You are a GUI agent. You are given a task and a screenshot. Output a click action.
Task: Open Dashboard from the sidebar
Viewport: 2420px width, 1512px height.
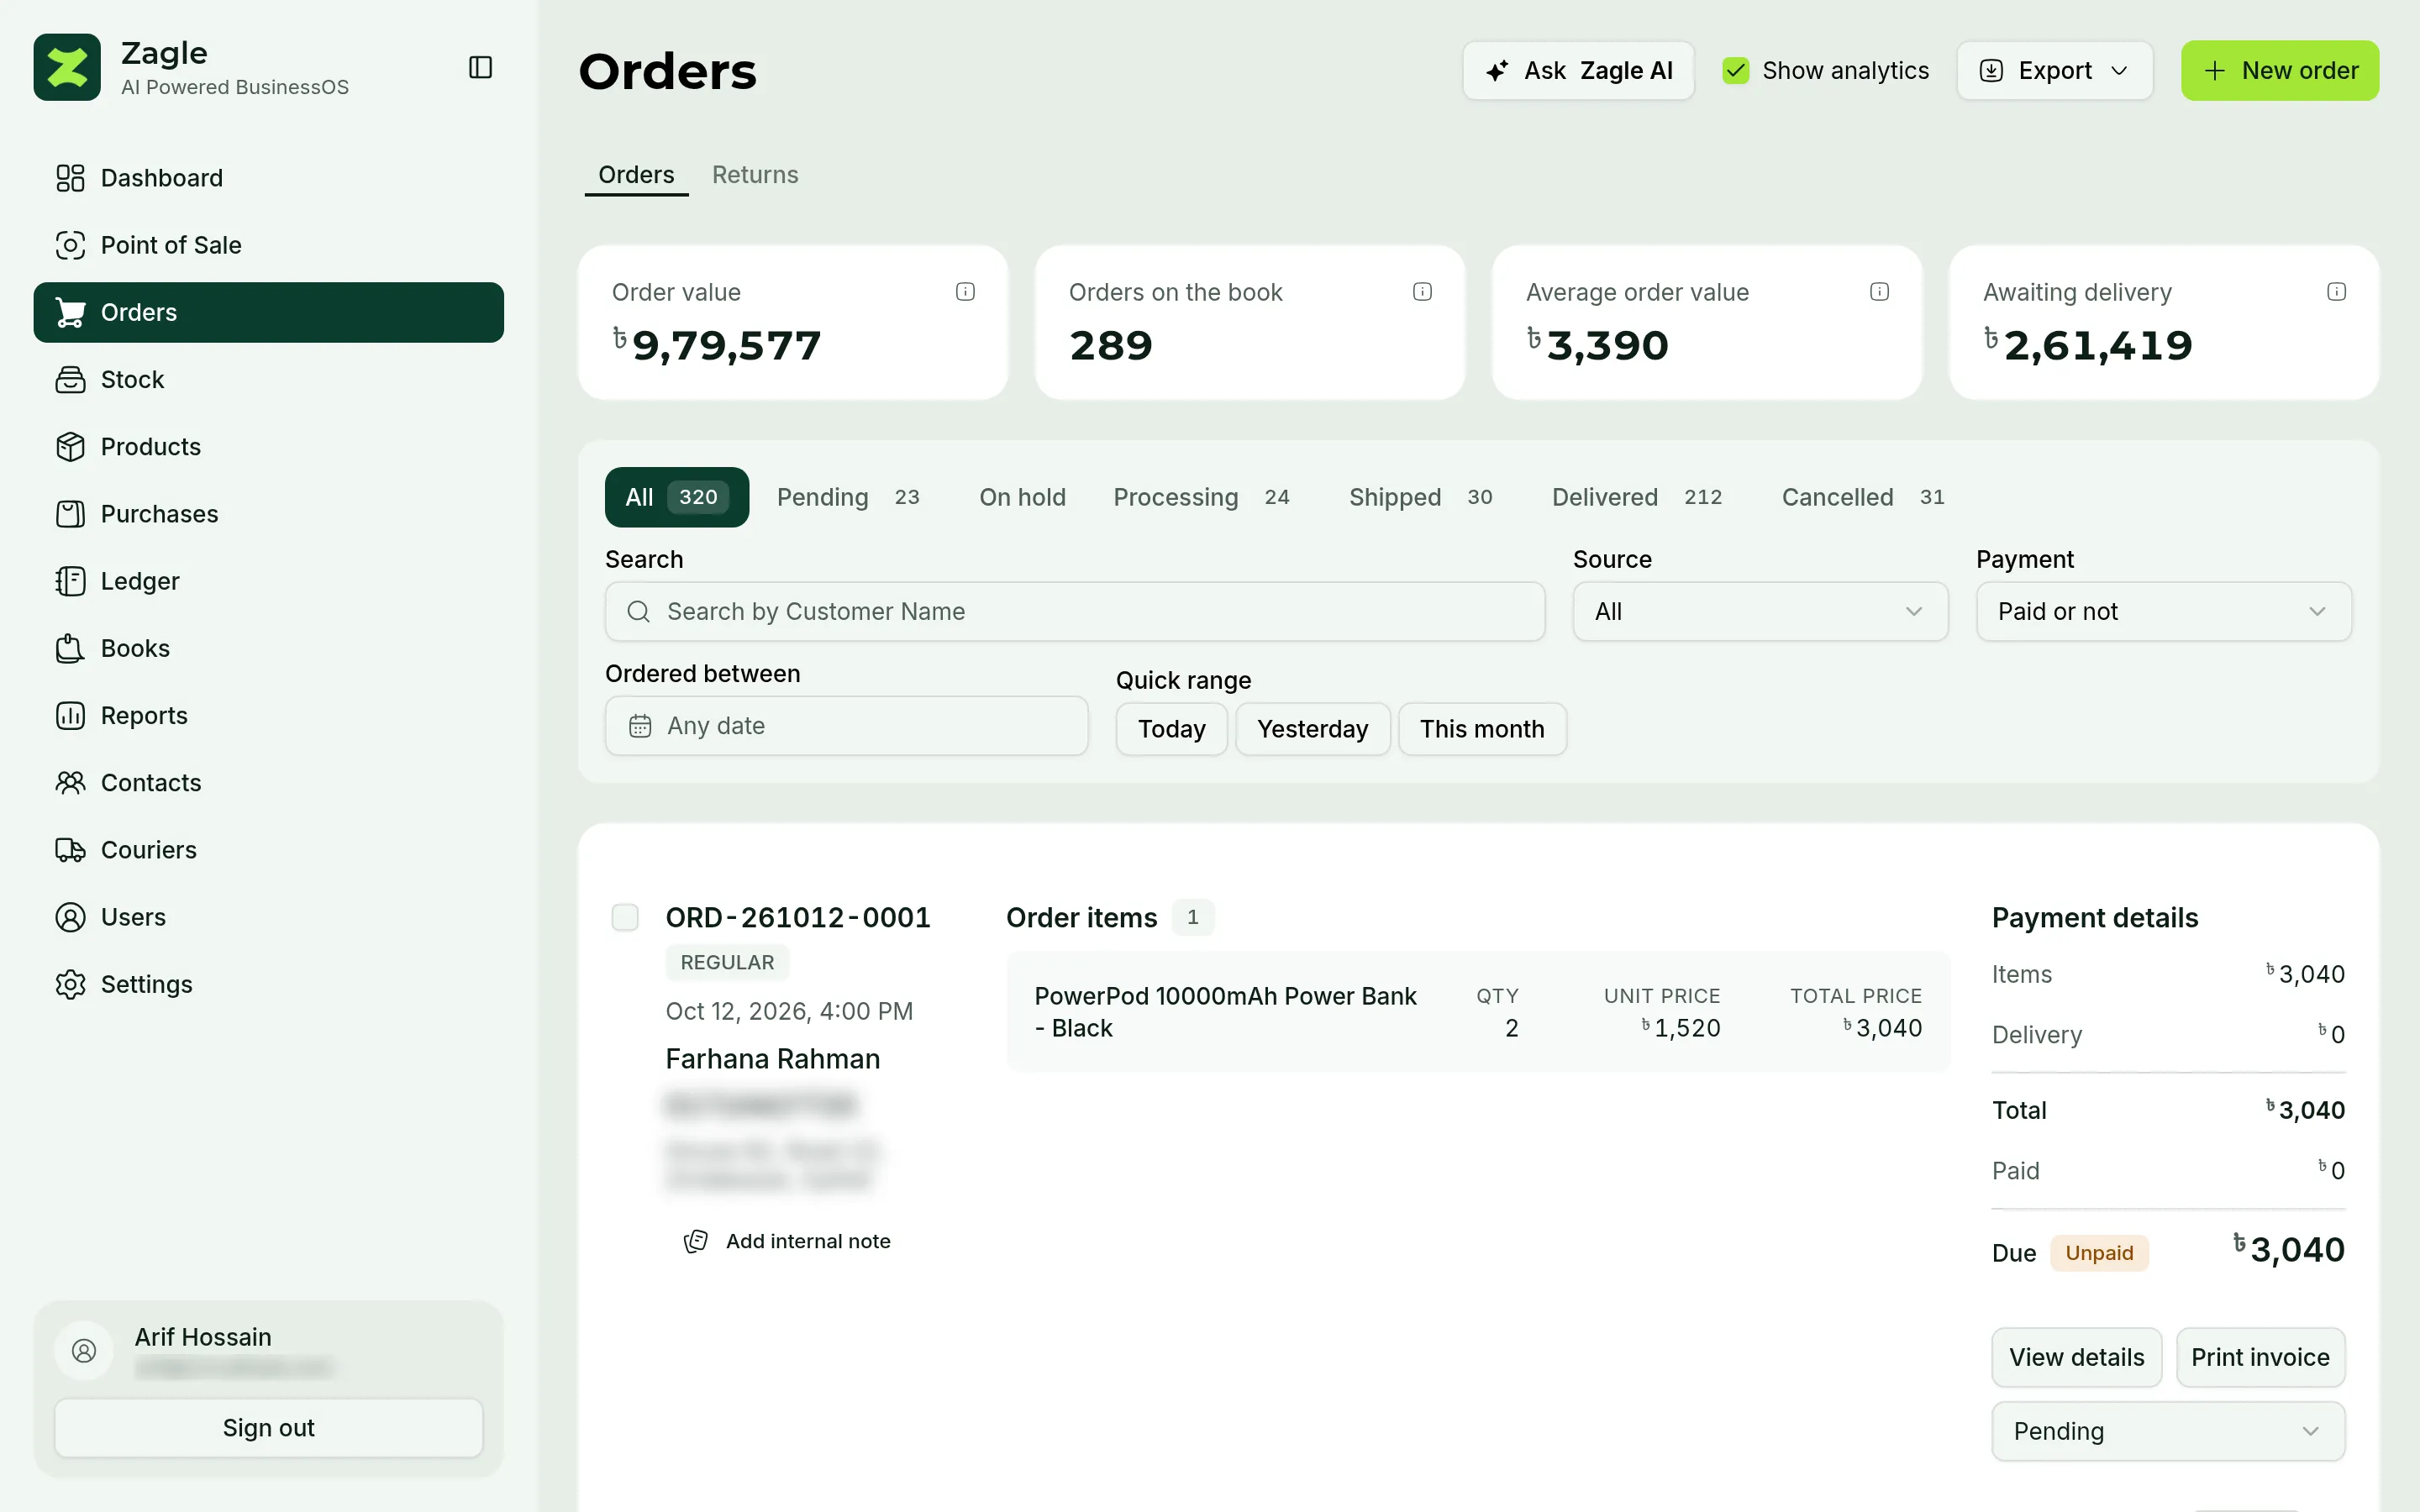point(268,178)
